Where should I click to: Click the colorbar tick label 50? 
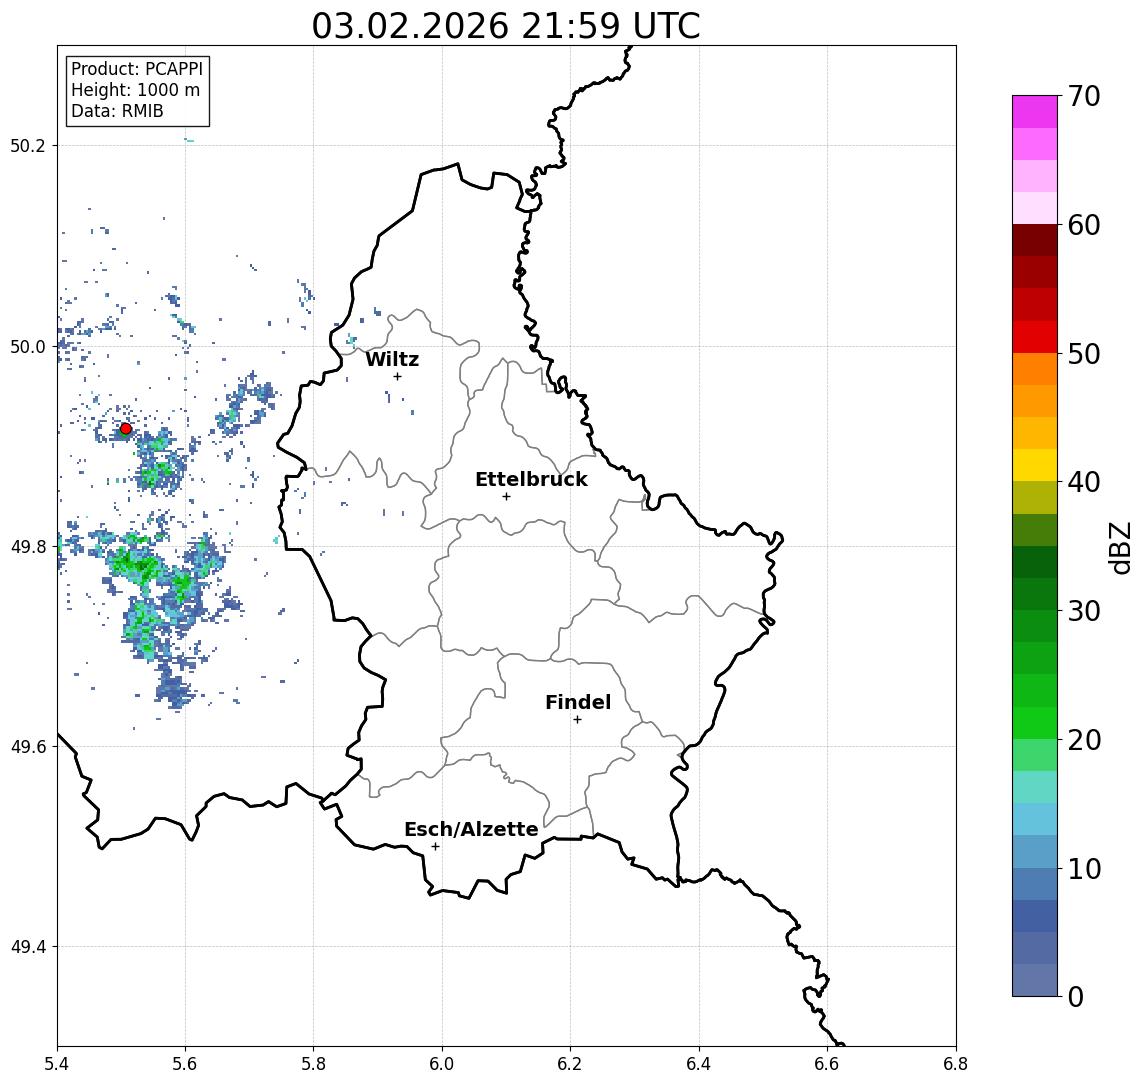point(1084,354)
